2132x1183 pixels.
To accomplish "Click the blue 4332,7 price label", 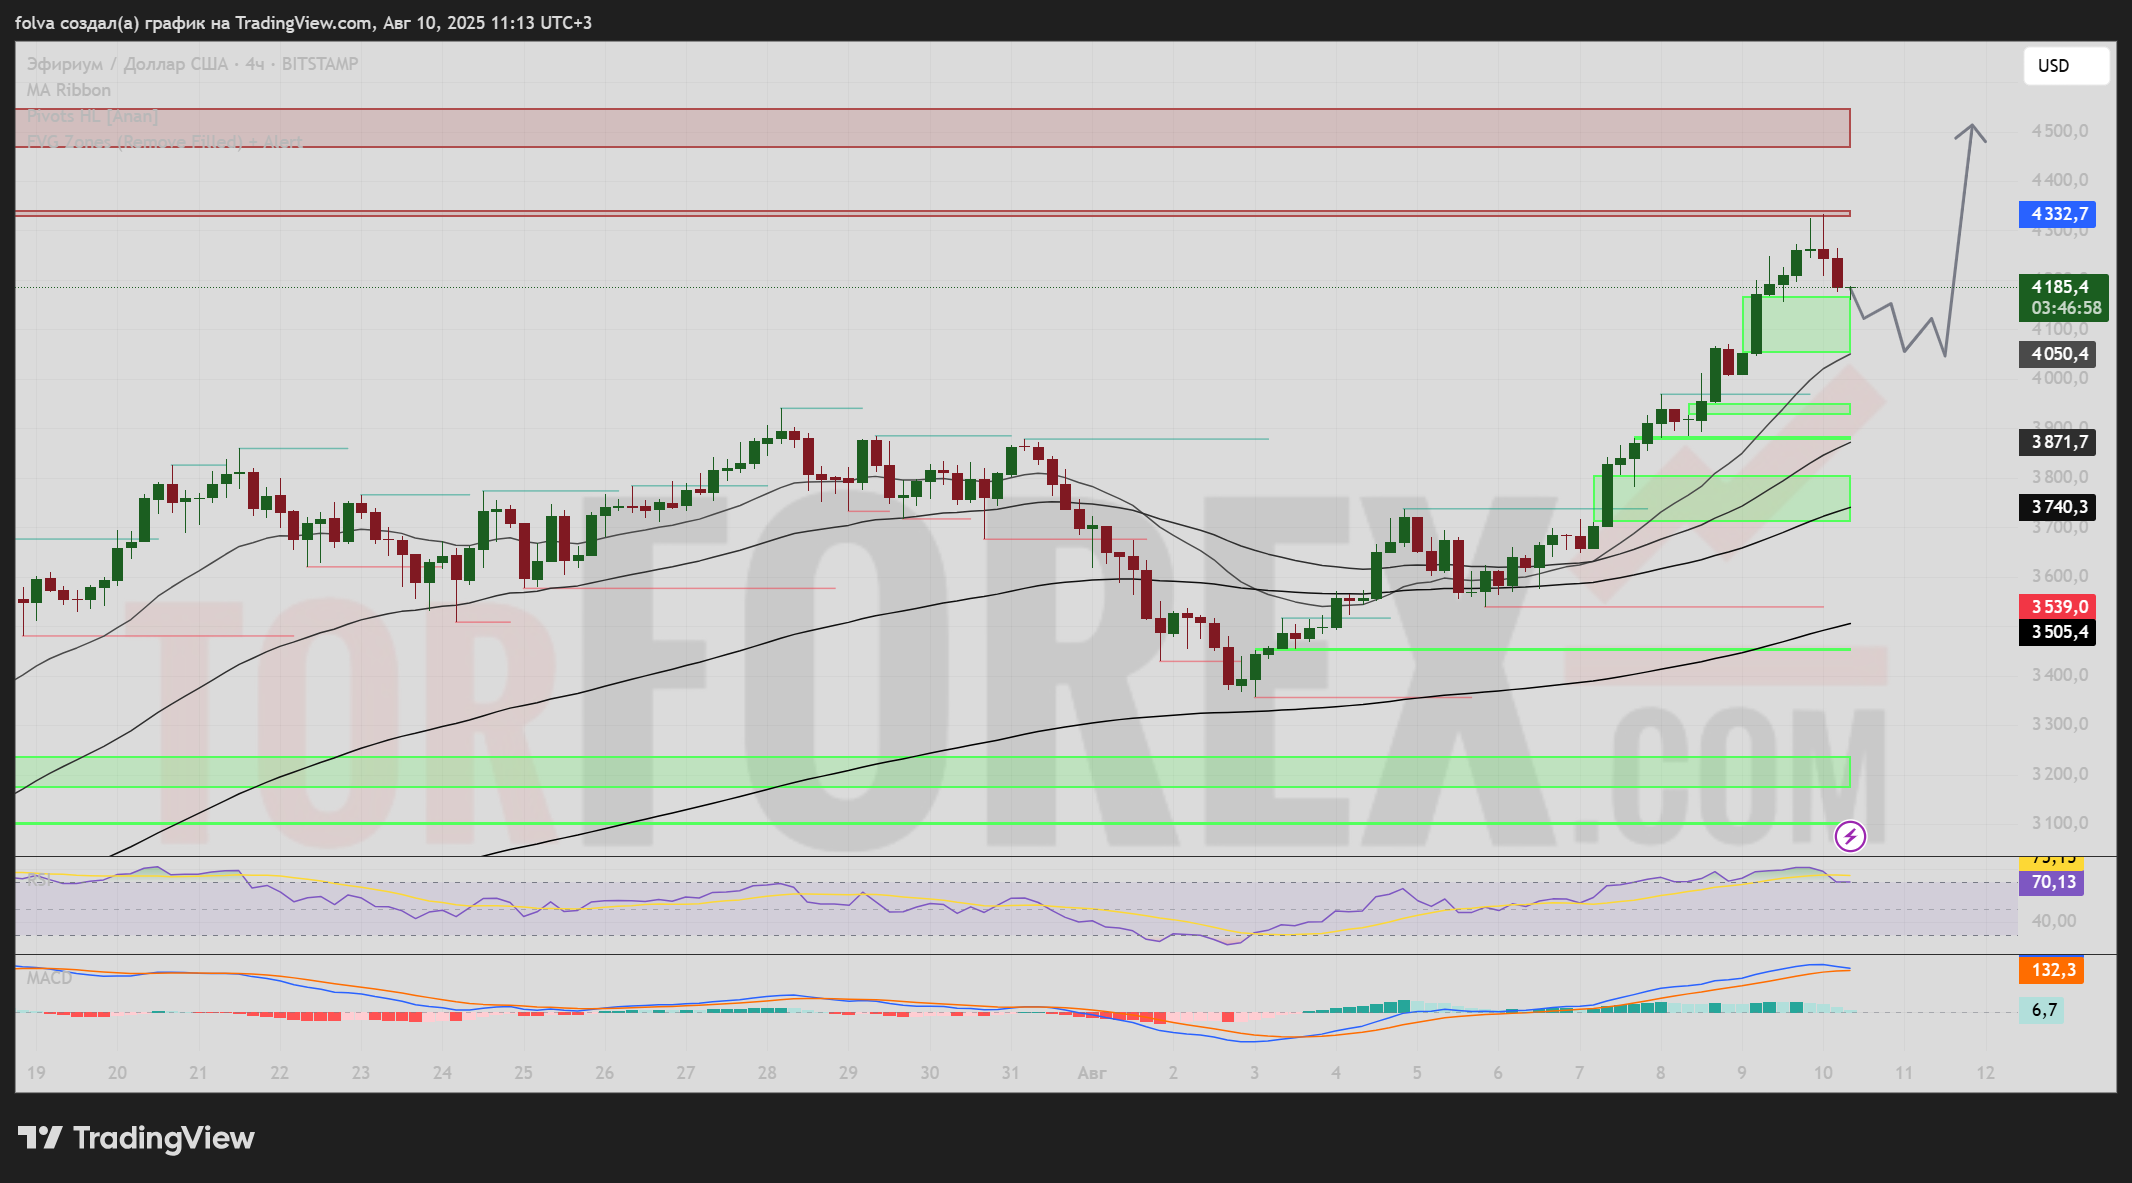I will (2057, 214).
